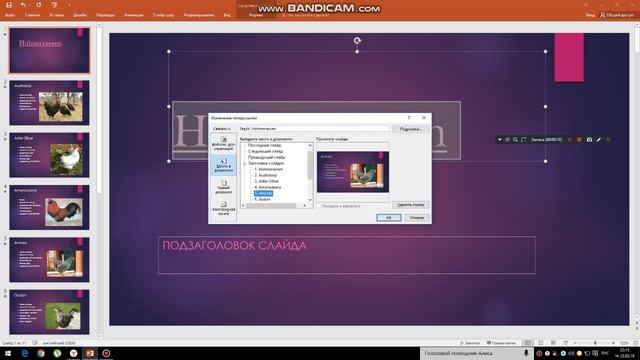Save the presentation using the quick access icon

(x=9, y=5)
